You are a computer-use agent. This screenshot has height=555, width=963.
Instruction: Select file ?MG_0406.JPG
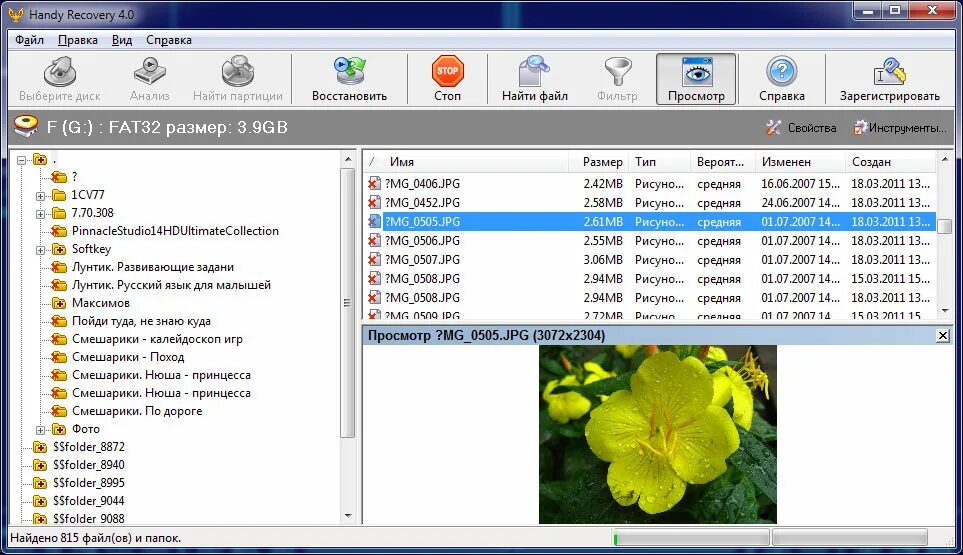tap(422, 184)
